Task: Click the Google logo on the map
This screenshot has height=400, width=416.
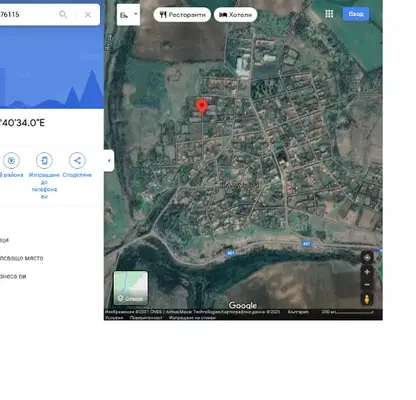Action: coord(243,305)
